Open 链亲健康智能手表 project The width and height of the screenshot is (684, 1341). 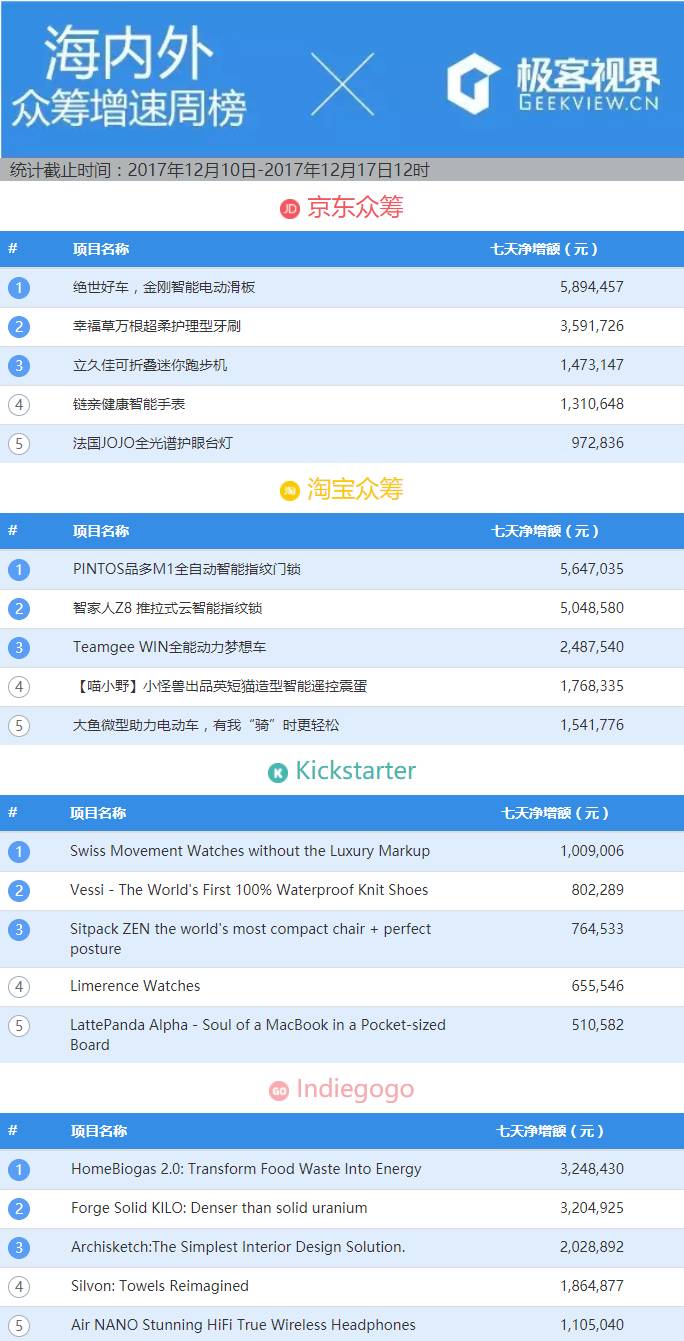[129, 404]
